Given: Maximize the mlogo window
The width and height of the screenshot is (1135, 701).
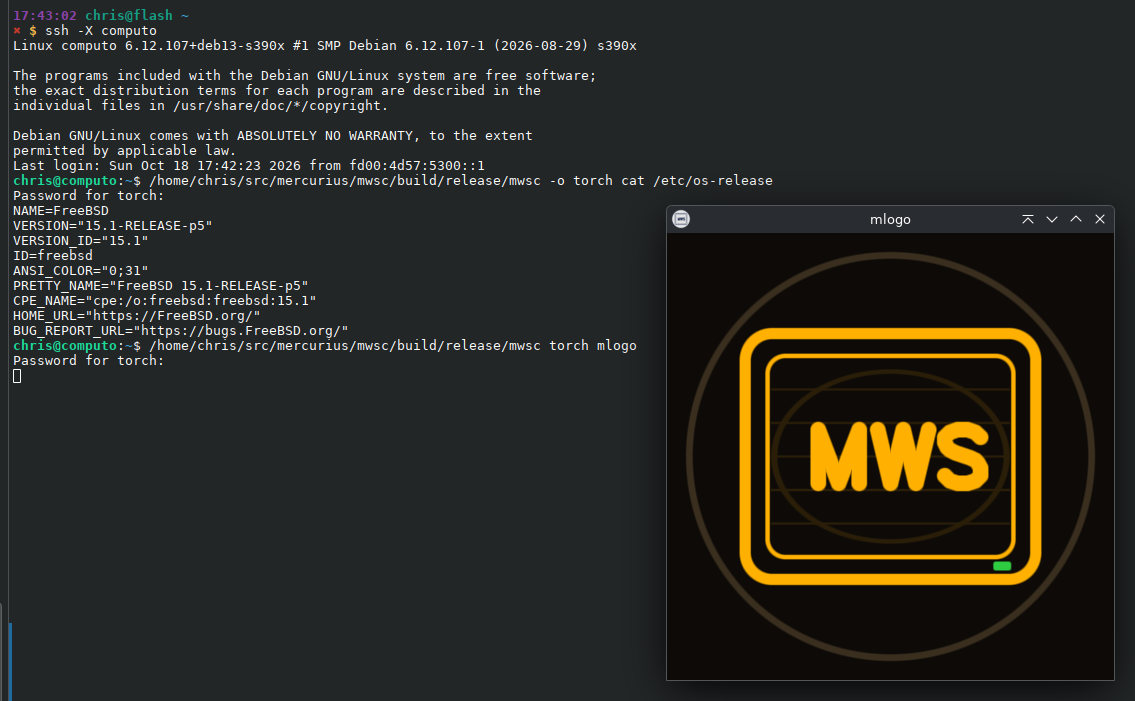Looking at the screenshot, I should click(x=1076, y=219).
